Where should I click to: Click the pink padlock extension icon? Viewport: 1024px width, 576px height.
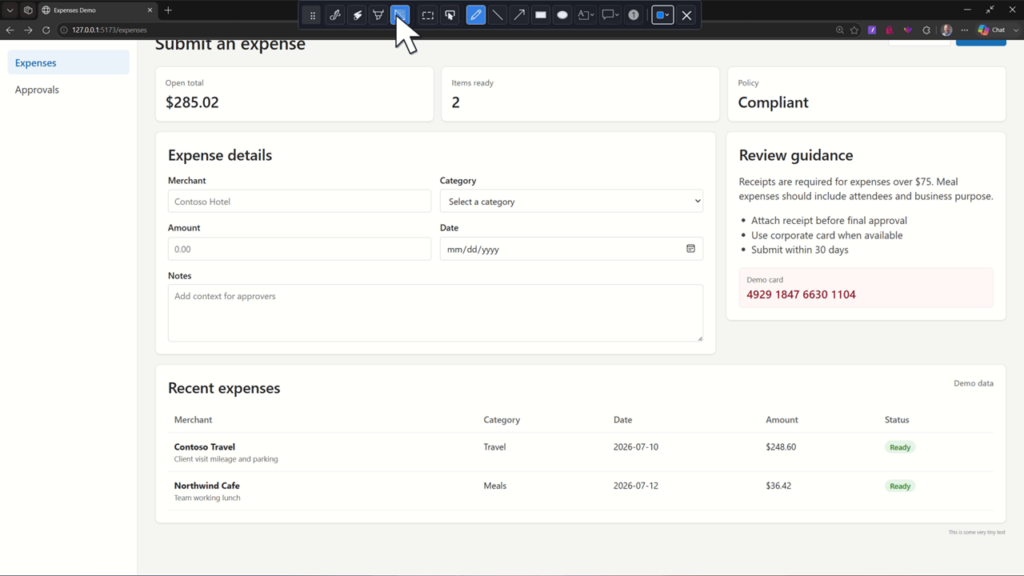[889, 30]
